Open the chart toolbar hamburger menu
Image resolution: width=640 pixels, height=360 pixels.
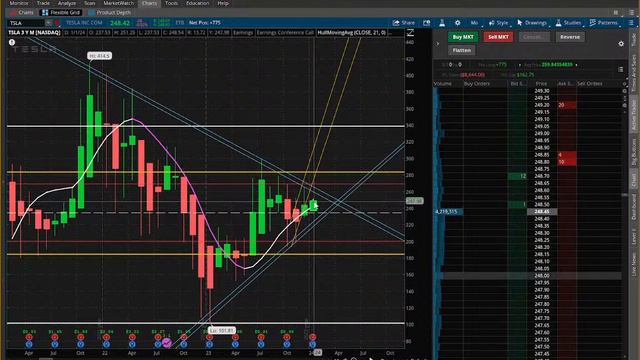(631, 23)
